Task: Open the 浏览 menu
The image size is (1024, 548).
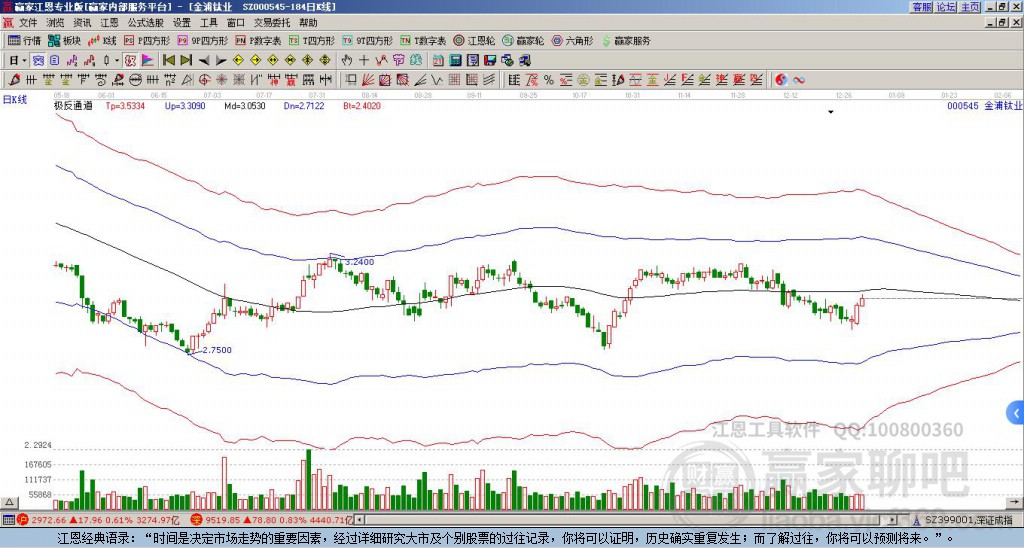Action: [56, 23]
